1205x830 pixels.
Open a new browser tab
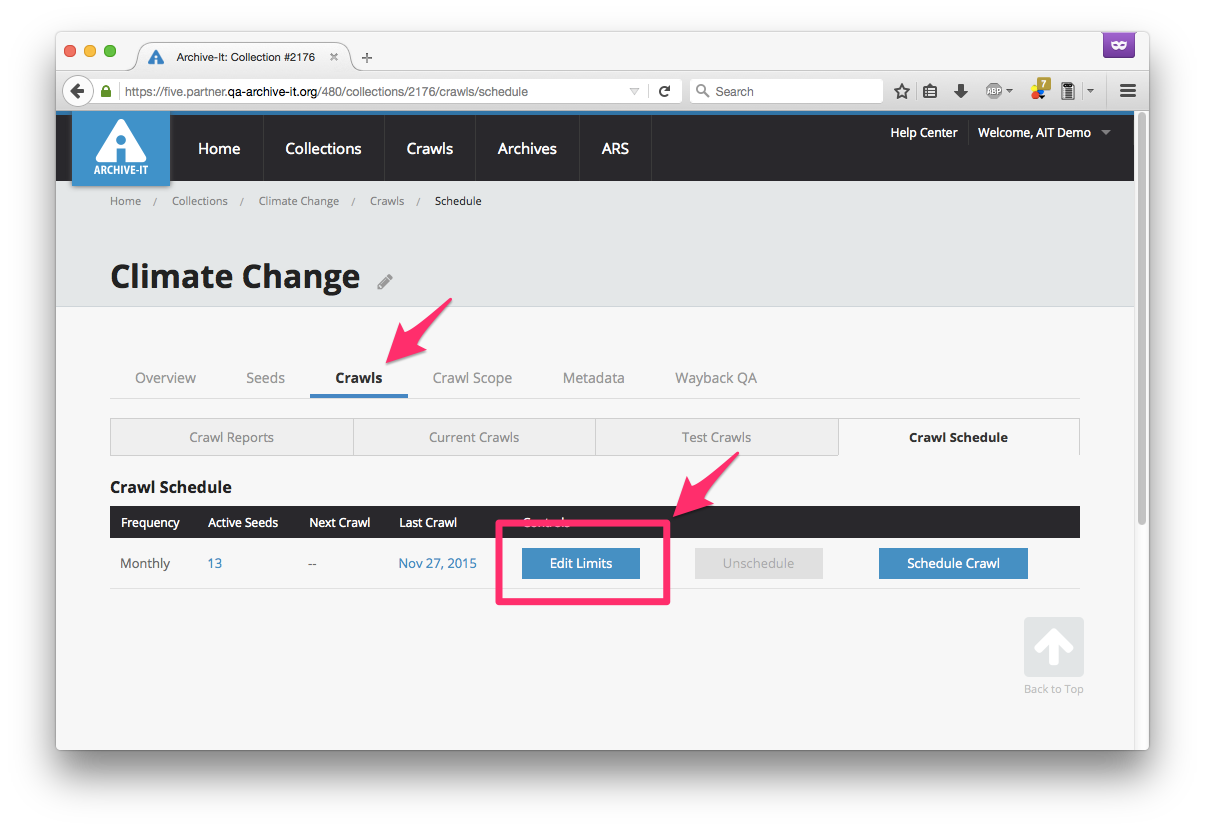[x=367, y=58]
